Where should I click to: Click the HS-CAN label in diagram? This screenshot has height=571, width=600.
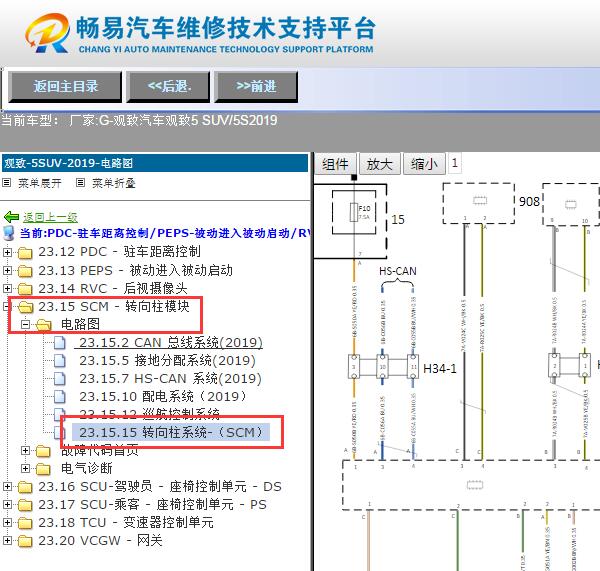[x=398, y=271]
